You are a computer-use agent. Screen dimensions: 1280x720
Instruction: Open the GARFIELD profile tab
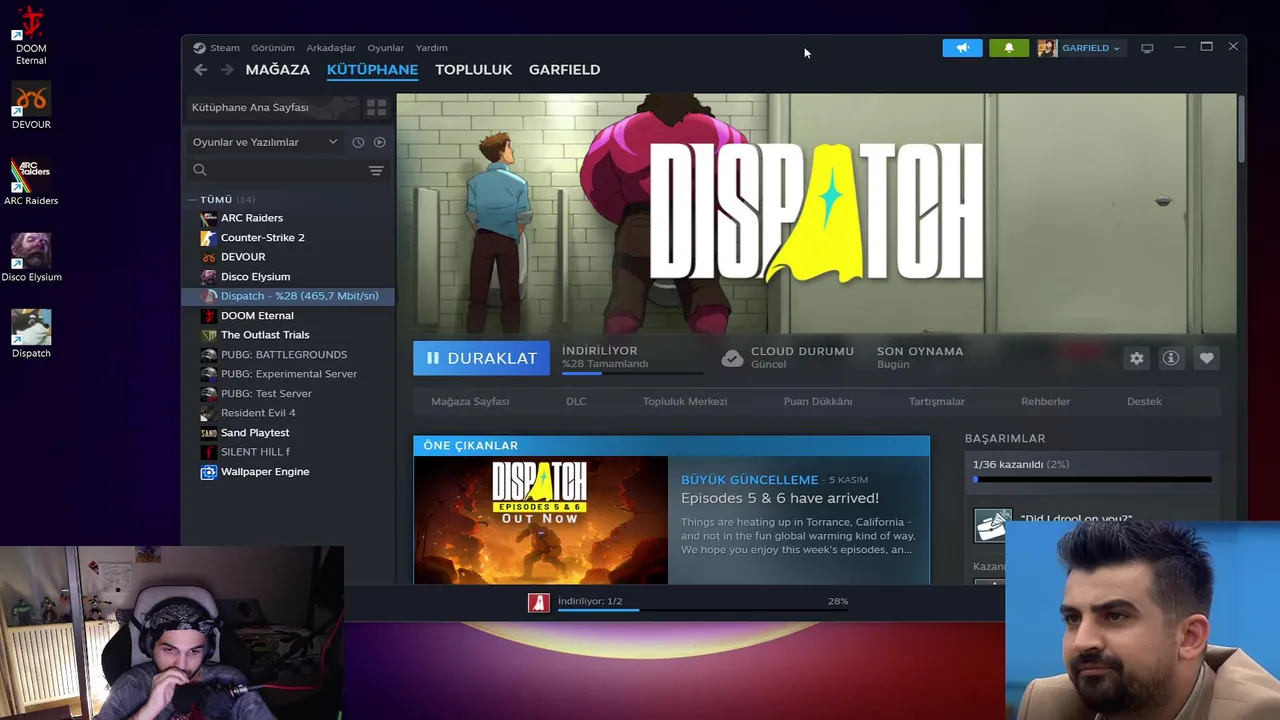(x=564, y=69)
